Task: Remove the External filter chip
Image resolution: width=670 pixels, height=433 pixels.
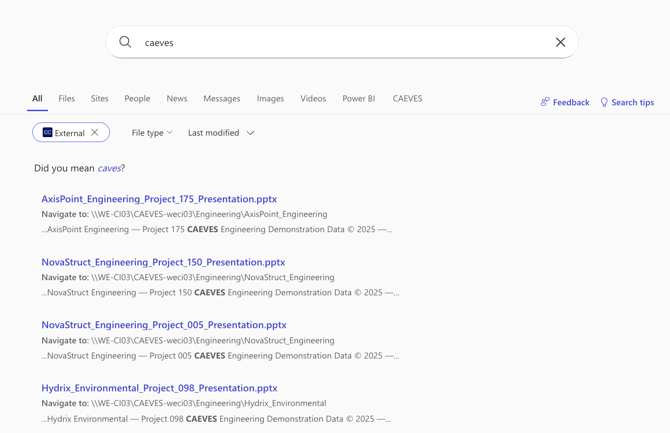Action: [95, 132]
